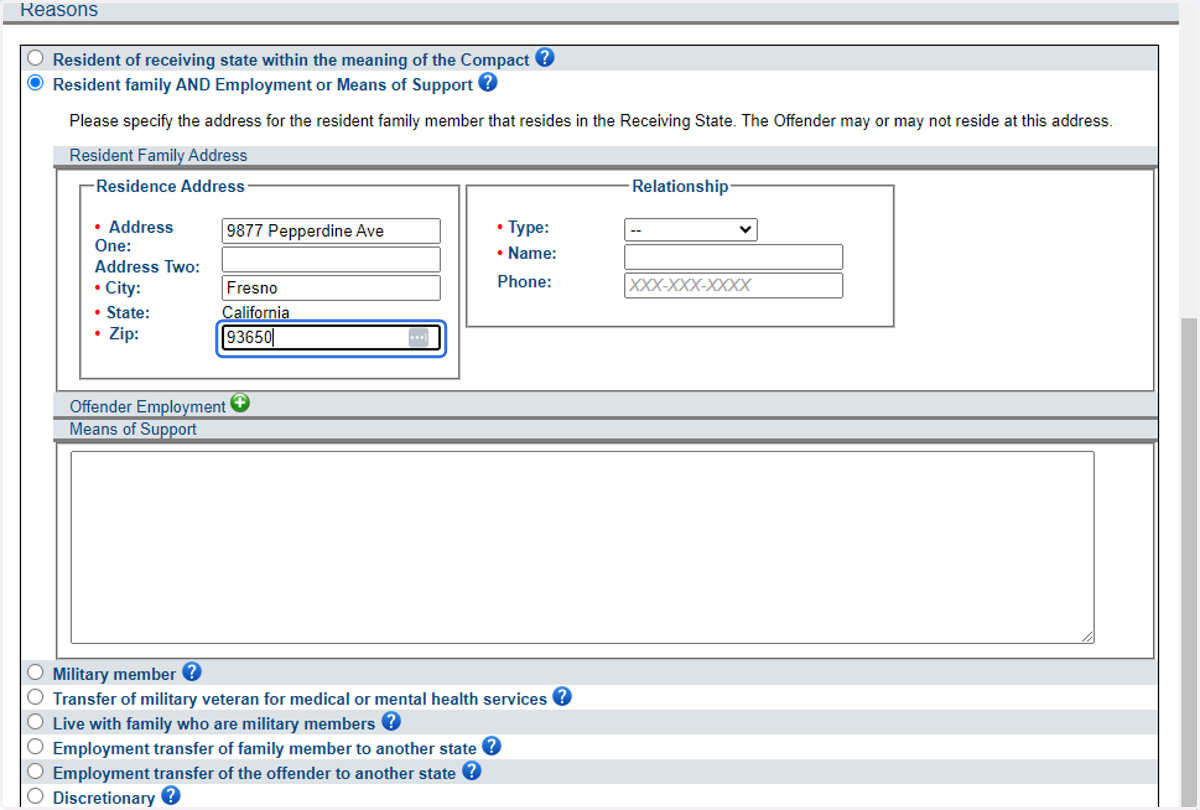
Task: Click the California state value text
Action: (256, 313)
